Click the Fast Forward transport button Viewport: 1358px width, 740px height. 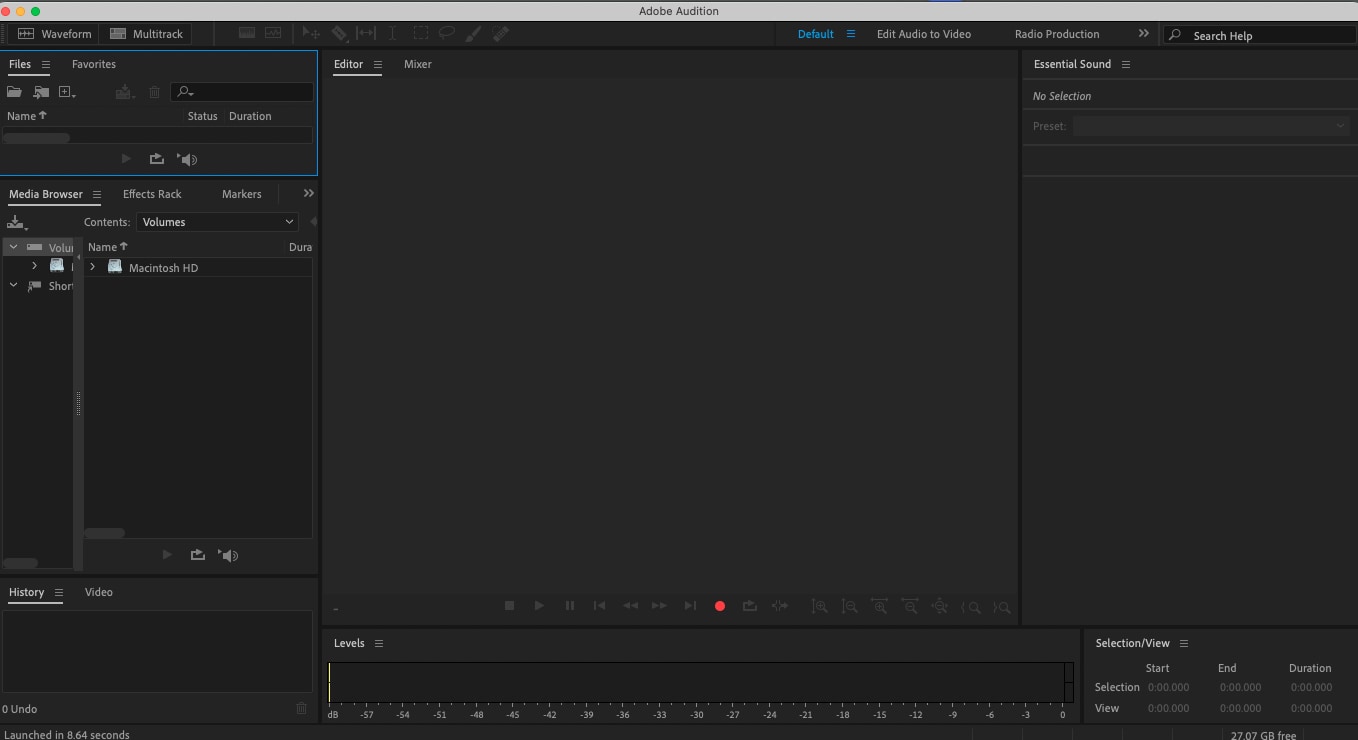click(x=659, y=606)
